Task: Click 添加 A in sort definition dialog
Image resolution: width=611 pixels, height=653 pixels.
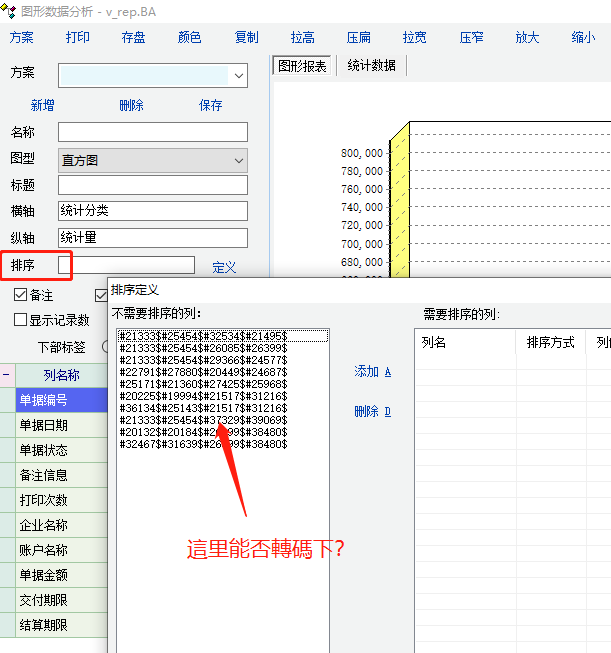Action: [x=372, y=372]
